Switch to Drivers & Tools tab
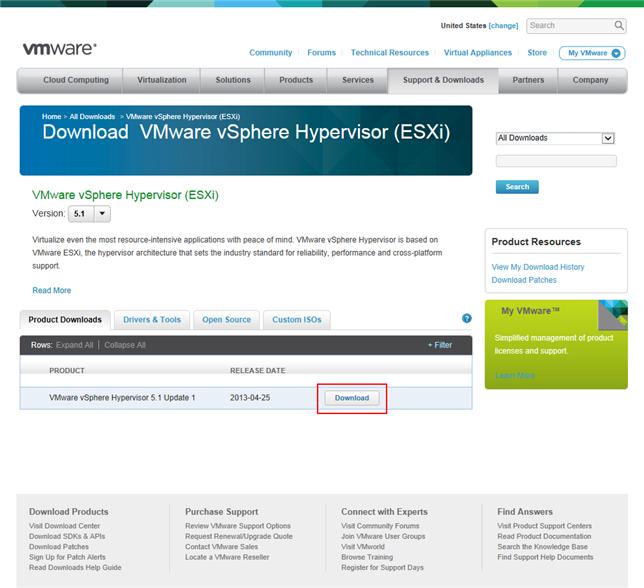This screenshot has width=644, height=588. click(x=152, y=319)
